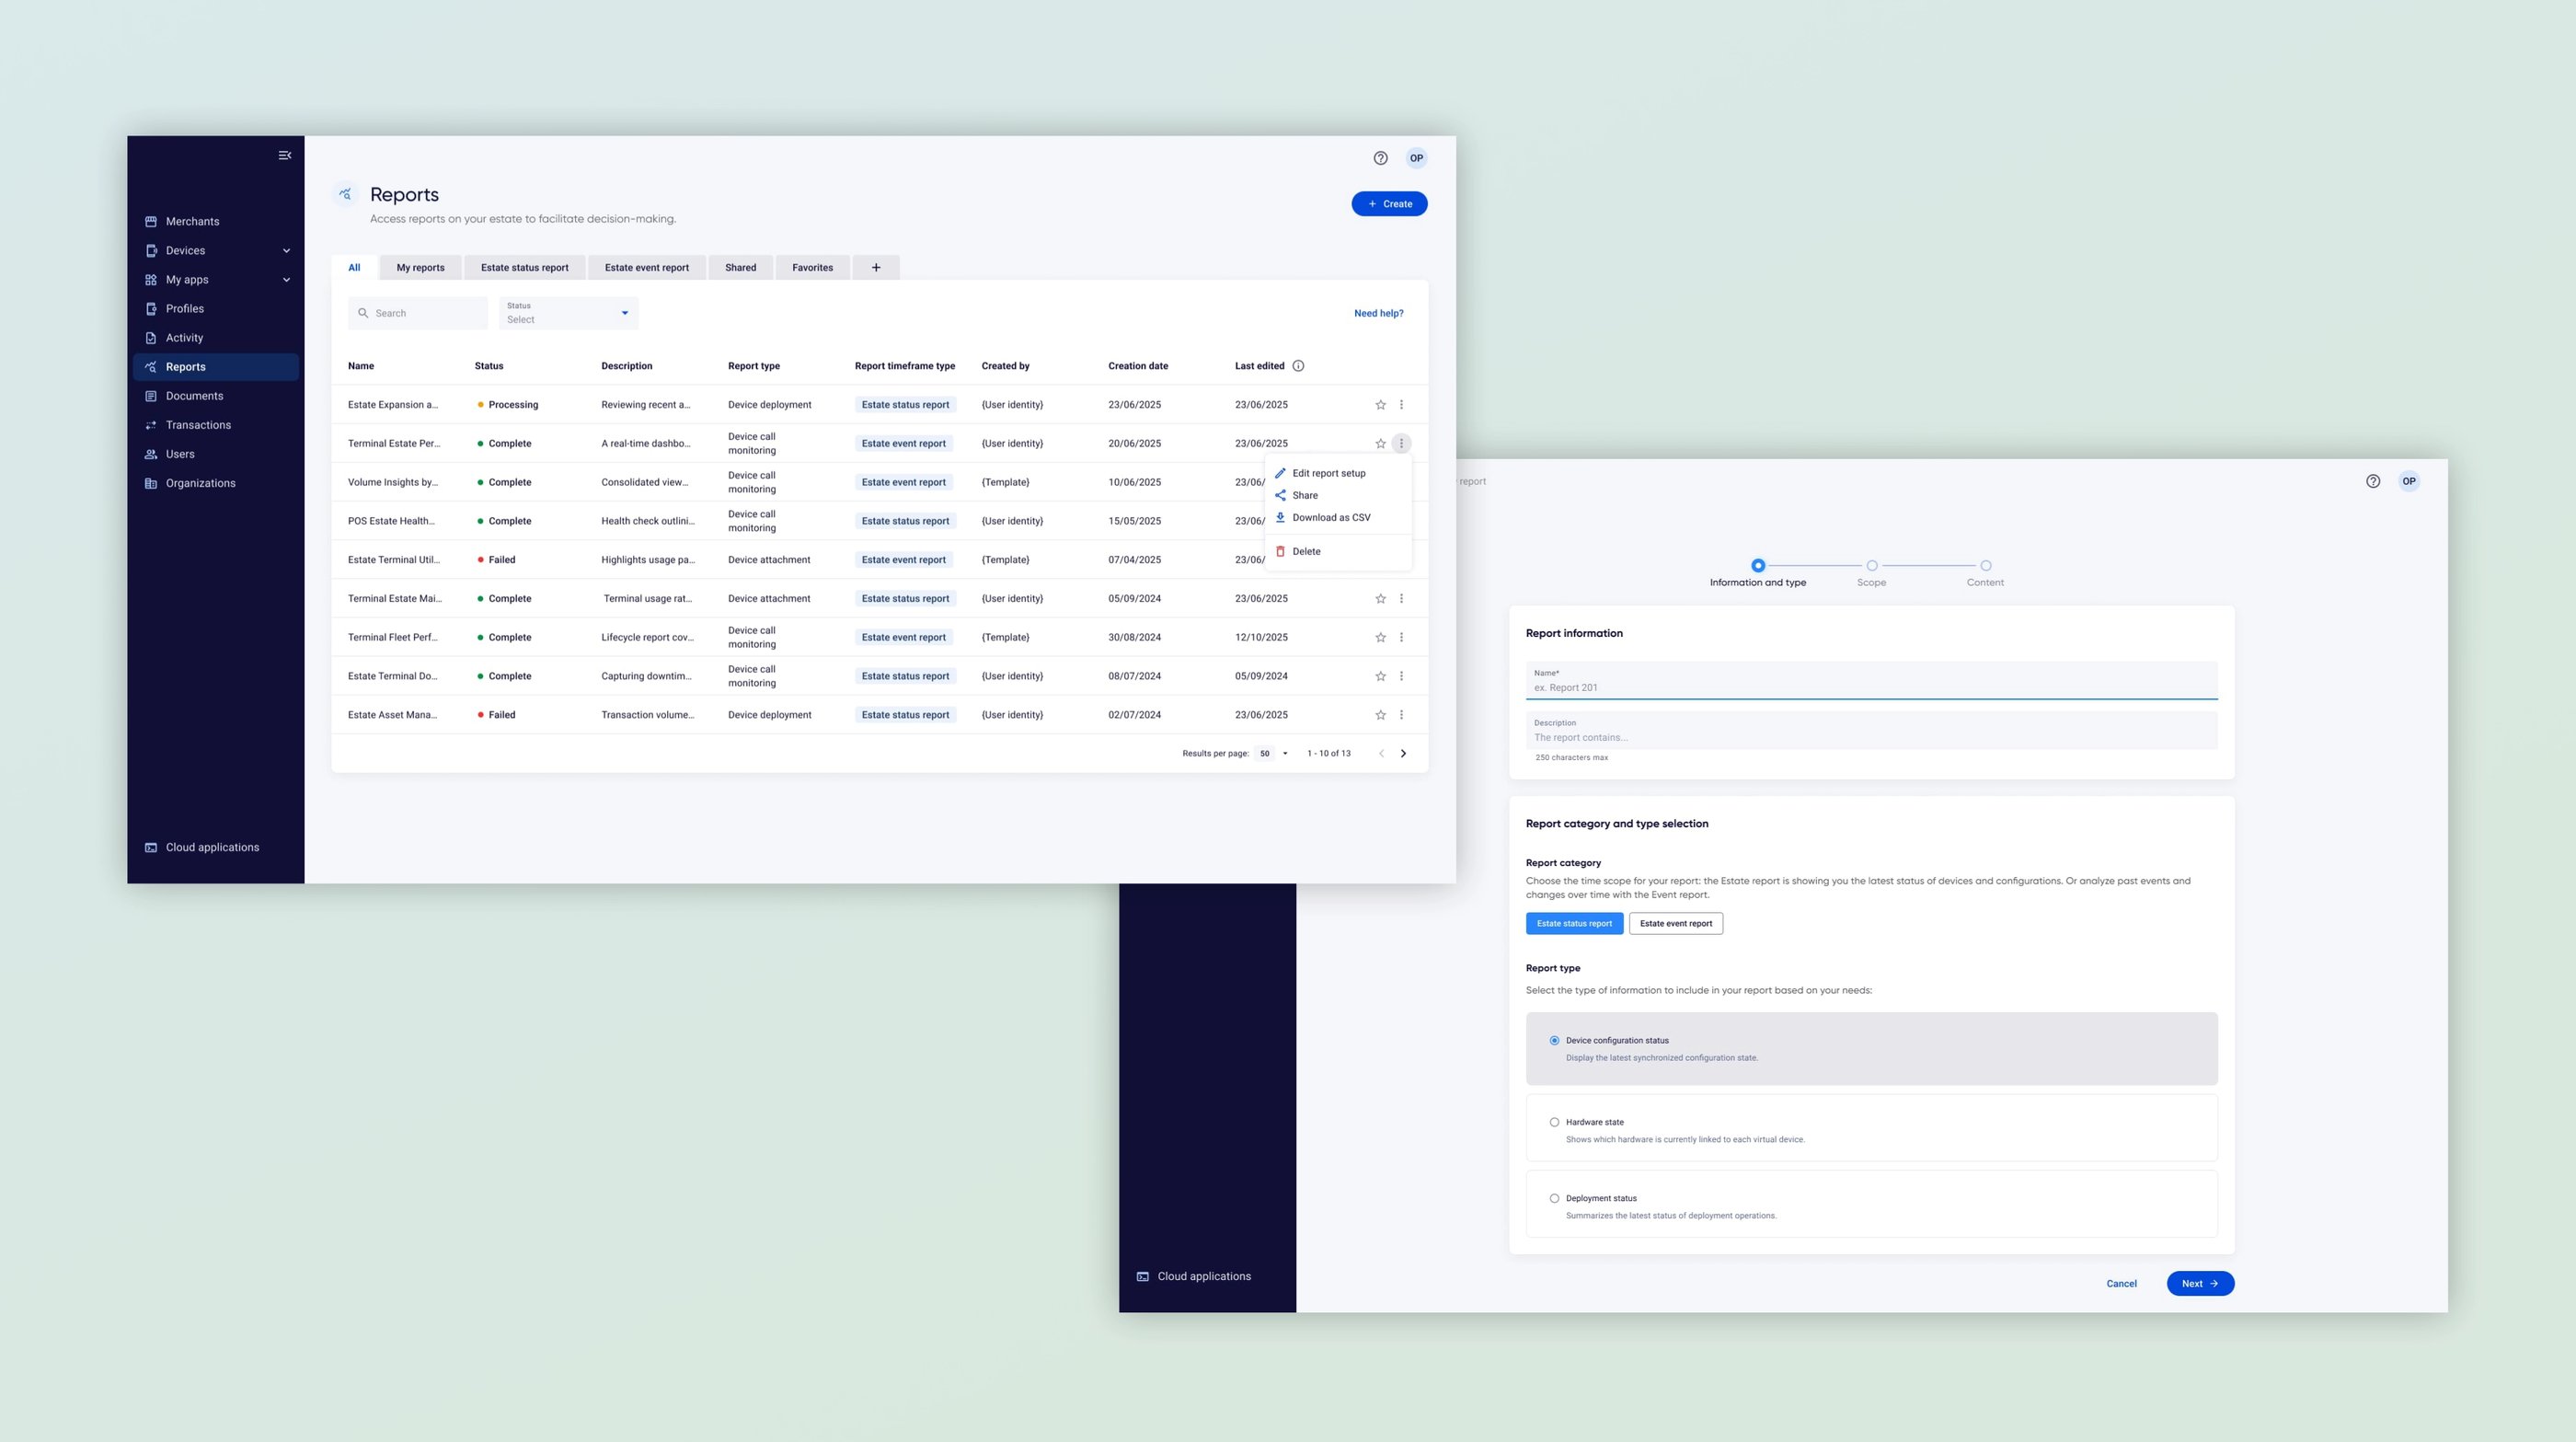Expand the Devices sidebar section
Screen dimensions: 2576x1442
point(286,251)
